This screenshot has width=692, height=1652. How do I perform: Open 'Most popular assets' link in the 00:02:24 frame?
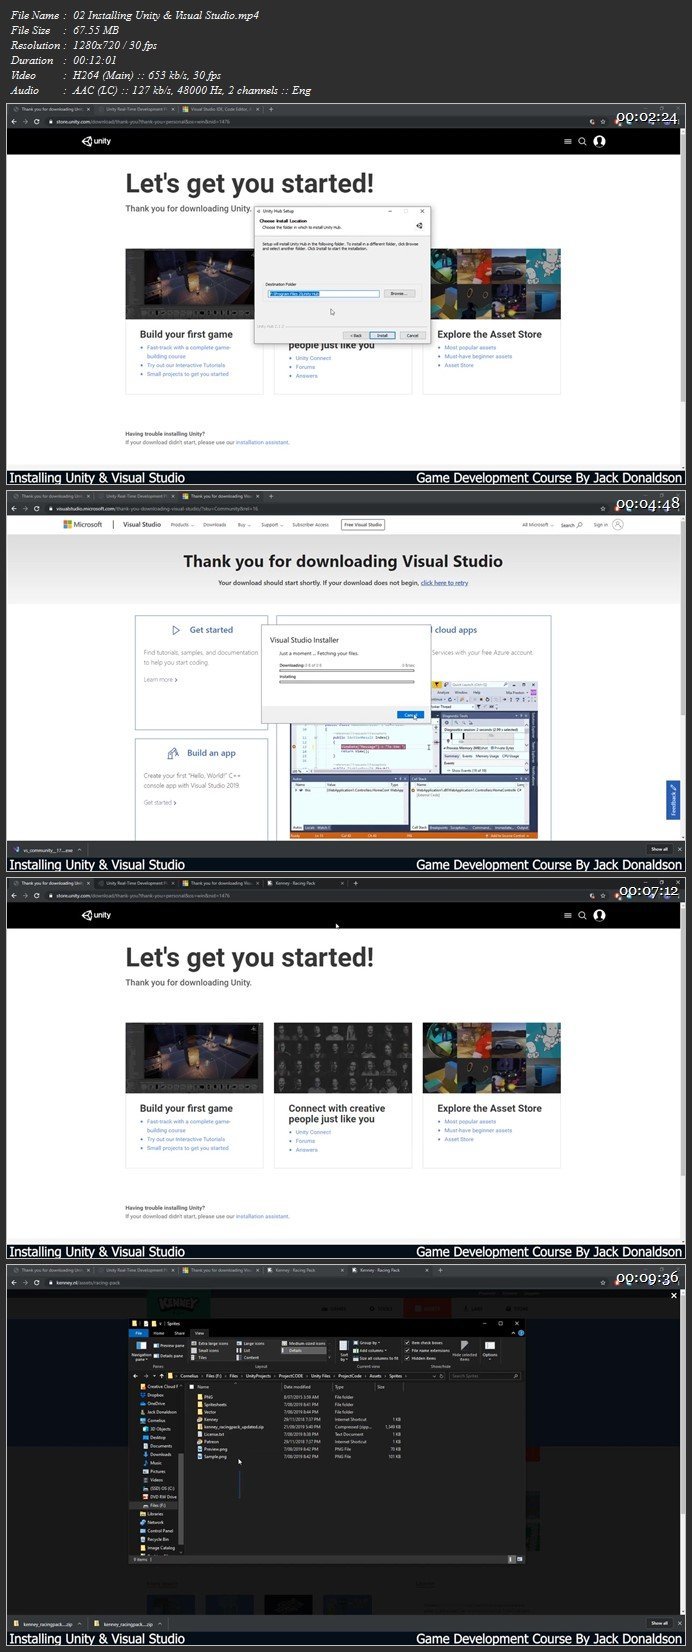point(470,348)
